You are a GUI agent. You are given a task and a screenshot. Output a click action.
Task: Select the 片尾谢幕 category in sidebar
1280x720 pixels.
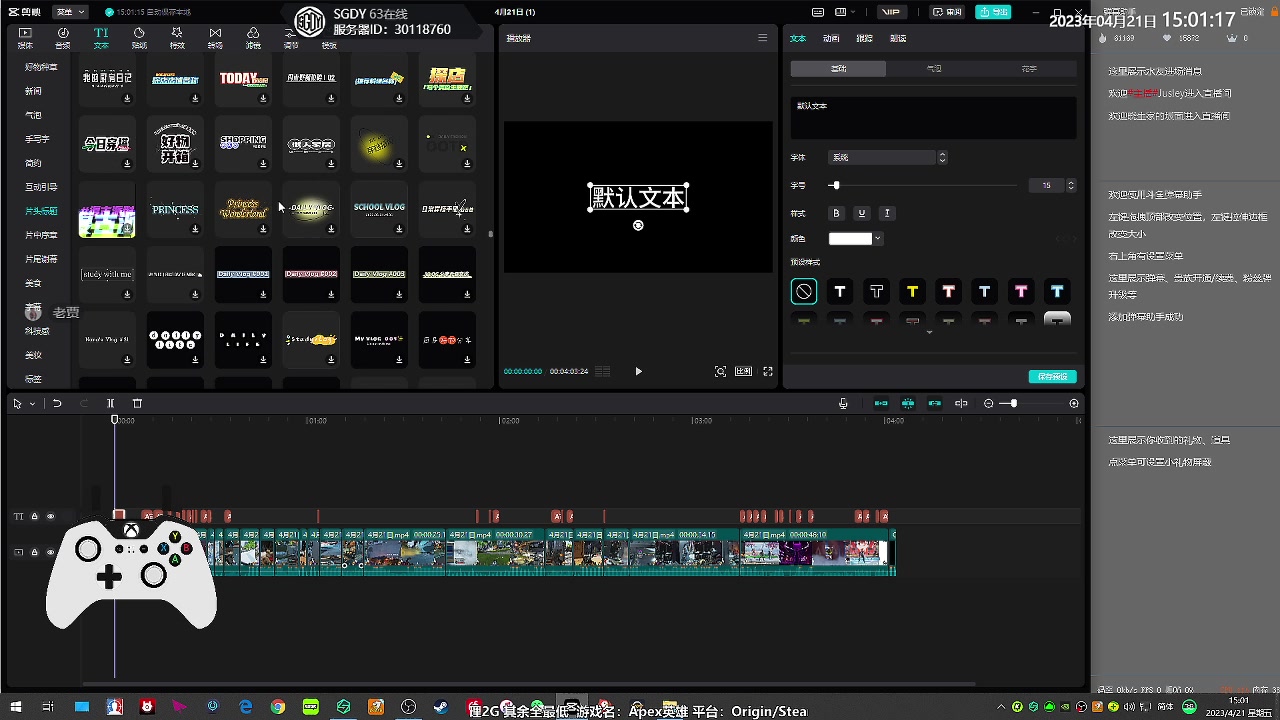pos(41,259)
